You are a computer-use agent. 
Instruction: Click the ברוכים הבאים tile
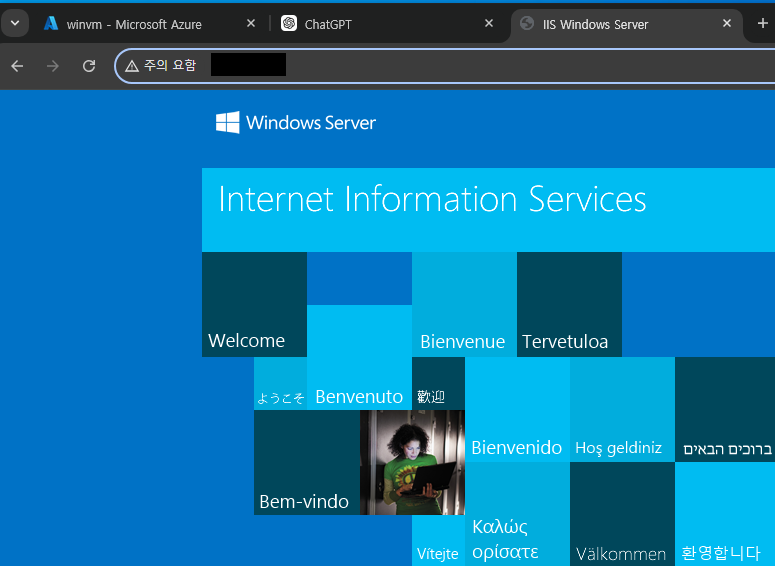coord(725,410)
